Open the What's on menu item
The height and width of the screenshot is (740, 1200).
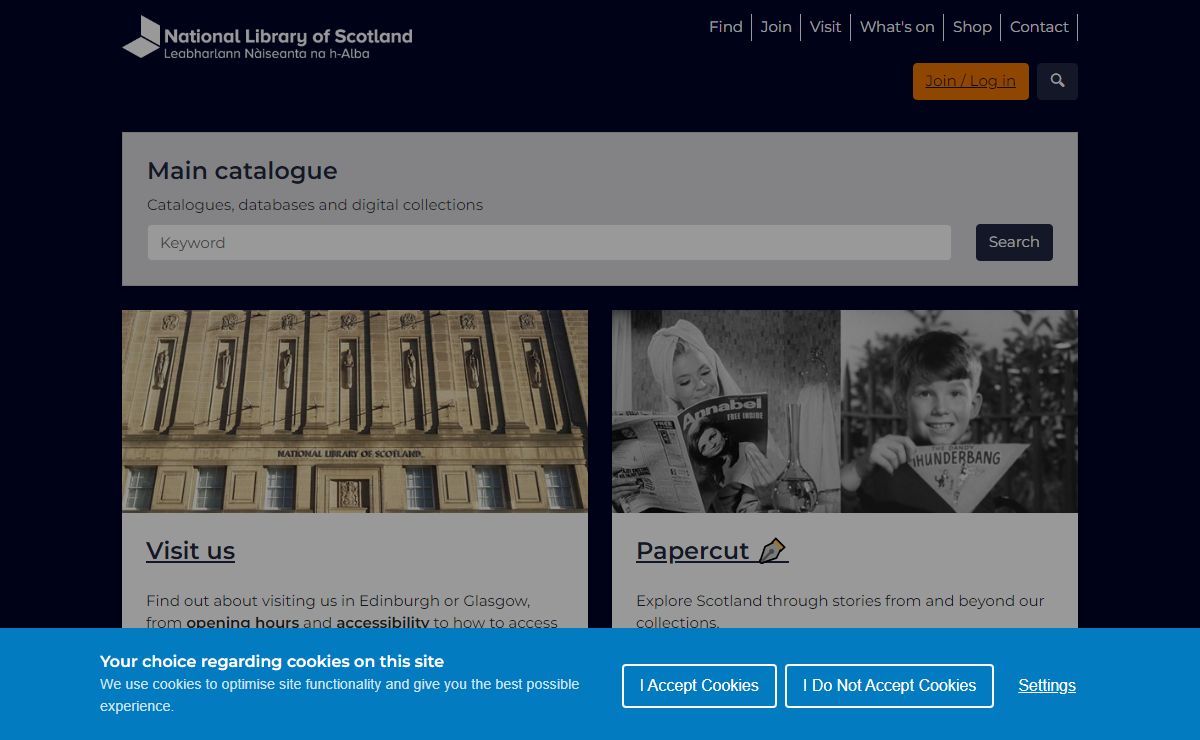click(x=897, y=27)
